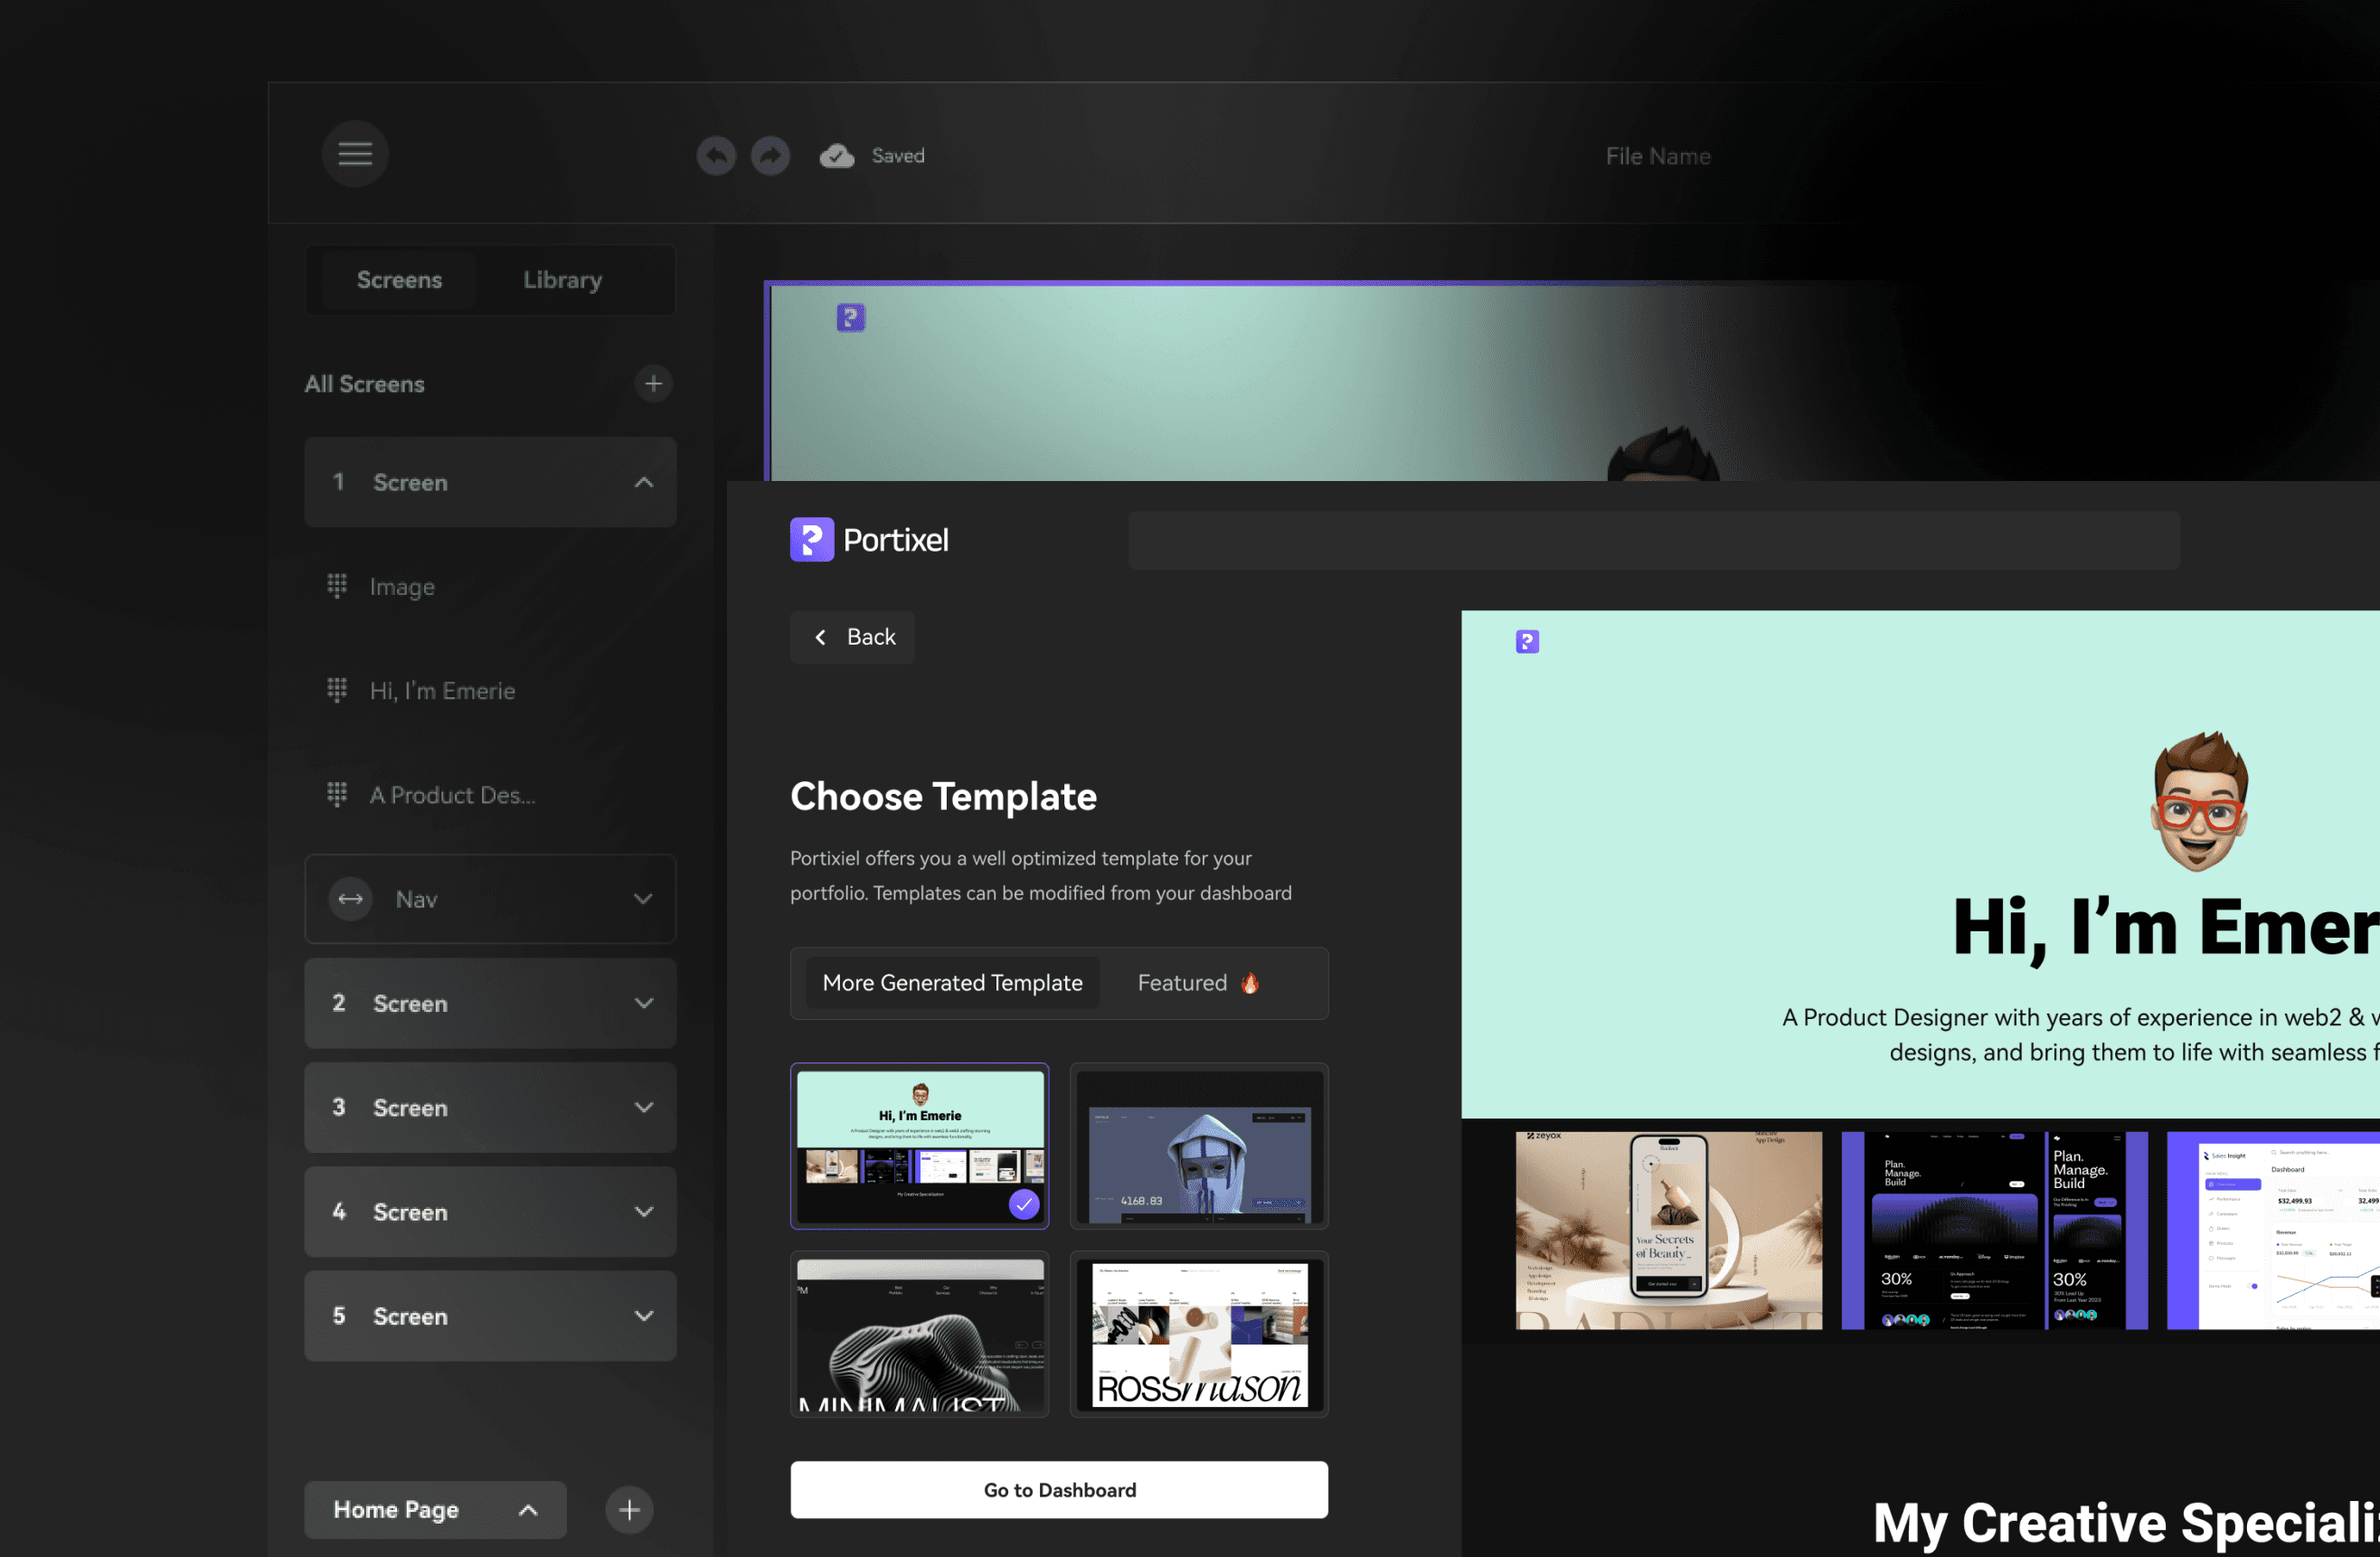Click the redo arrow icon
The image size is (2380, 1557).
point(770,156)
